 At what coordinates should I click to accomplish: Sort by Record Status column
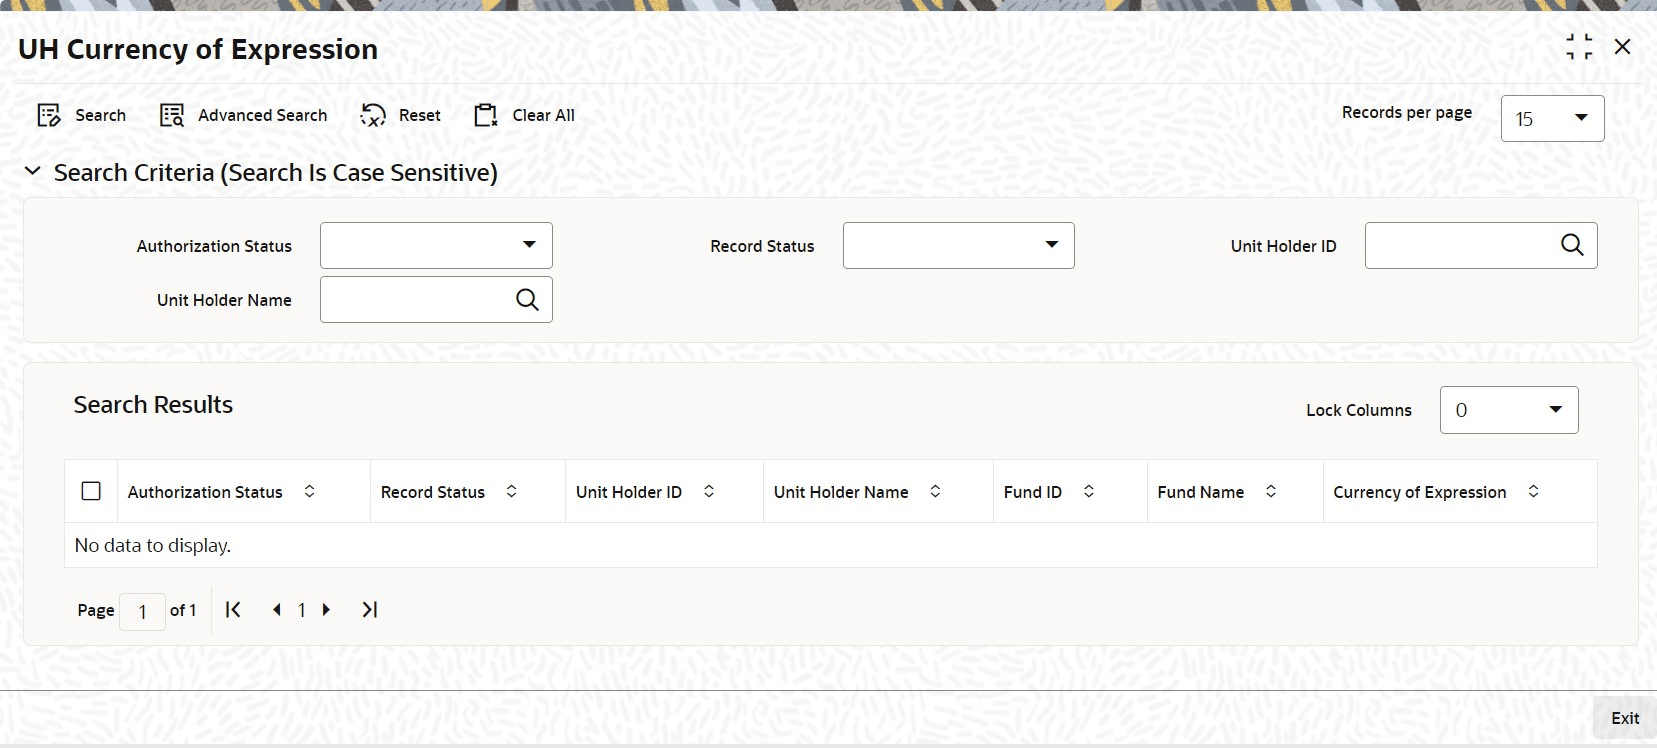point(512,491)
